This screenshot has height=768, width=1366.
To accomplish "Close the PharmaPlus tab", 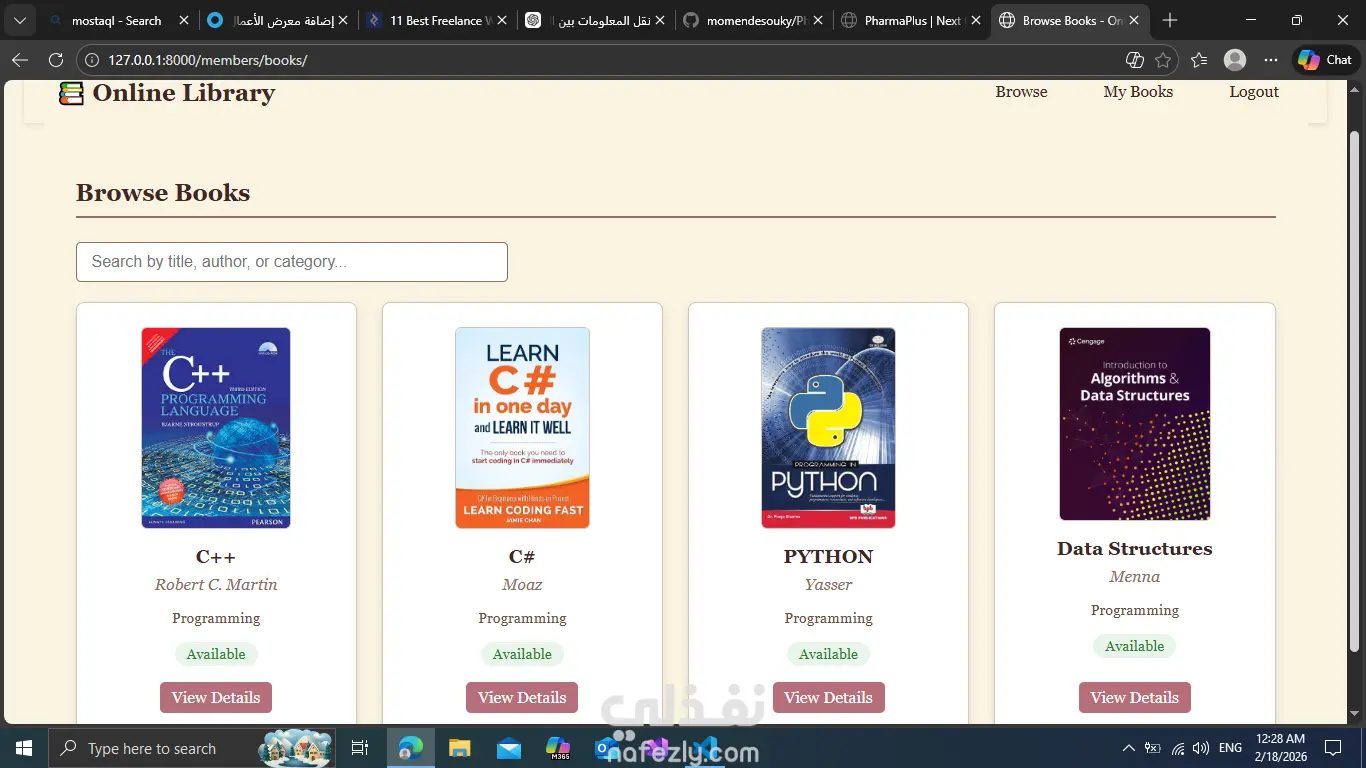I will tap(976, 20).
